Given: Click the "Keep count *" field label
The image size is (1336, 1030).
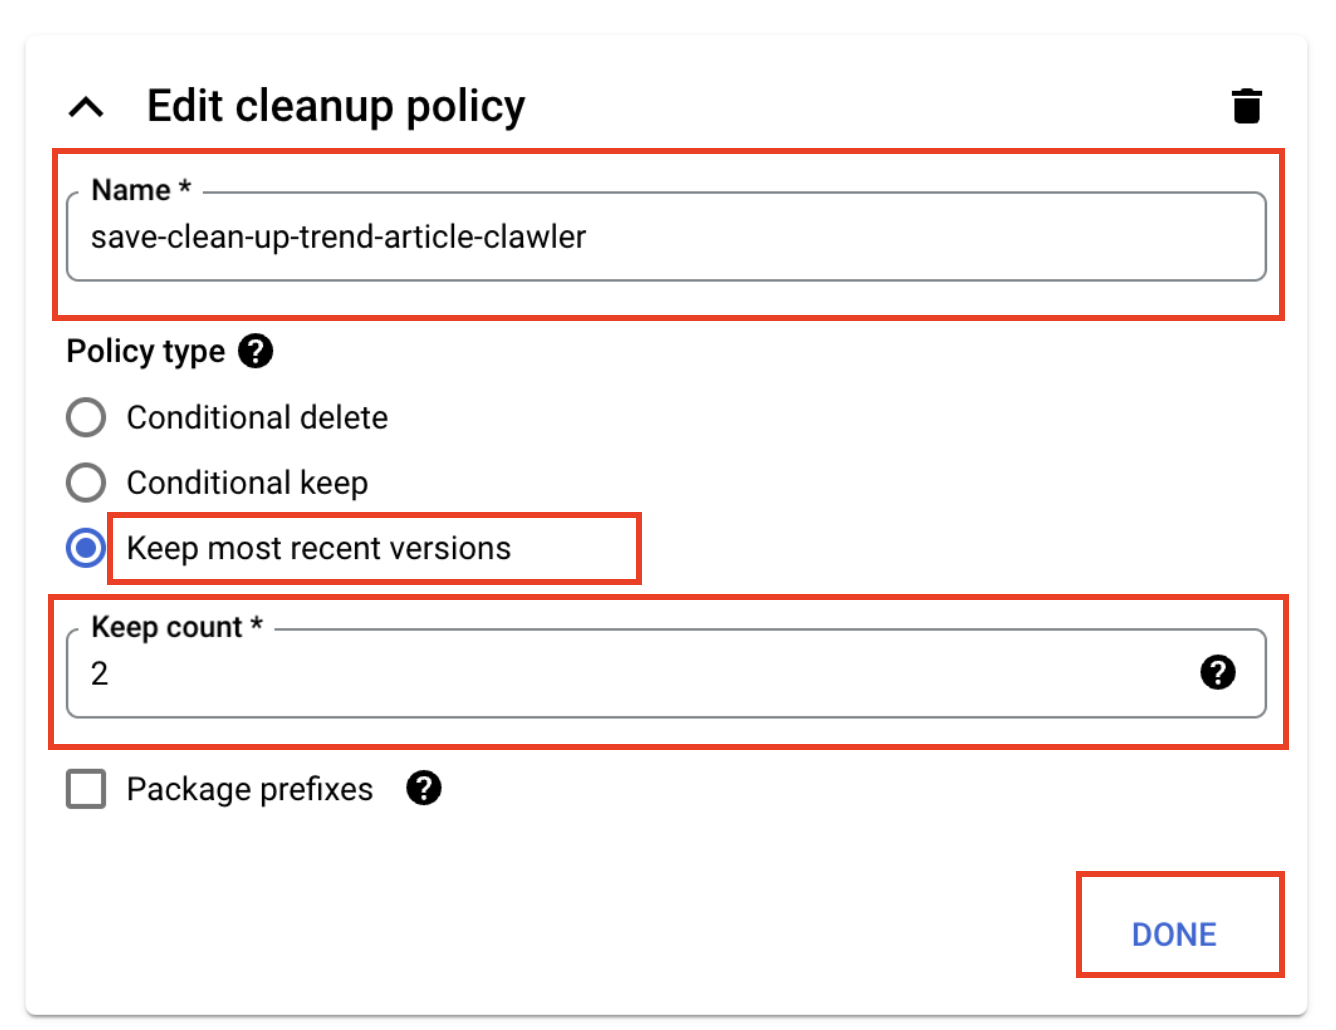Looking at the screenshot, I should click(x=176, y=627).
